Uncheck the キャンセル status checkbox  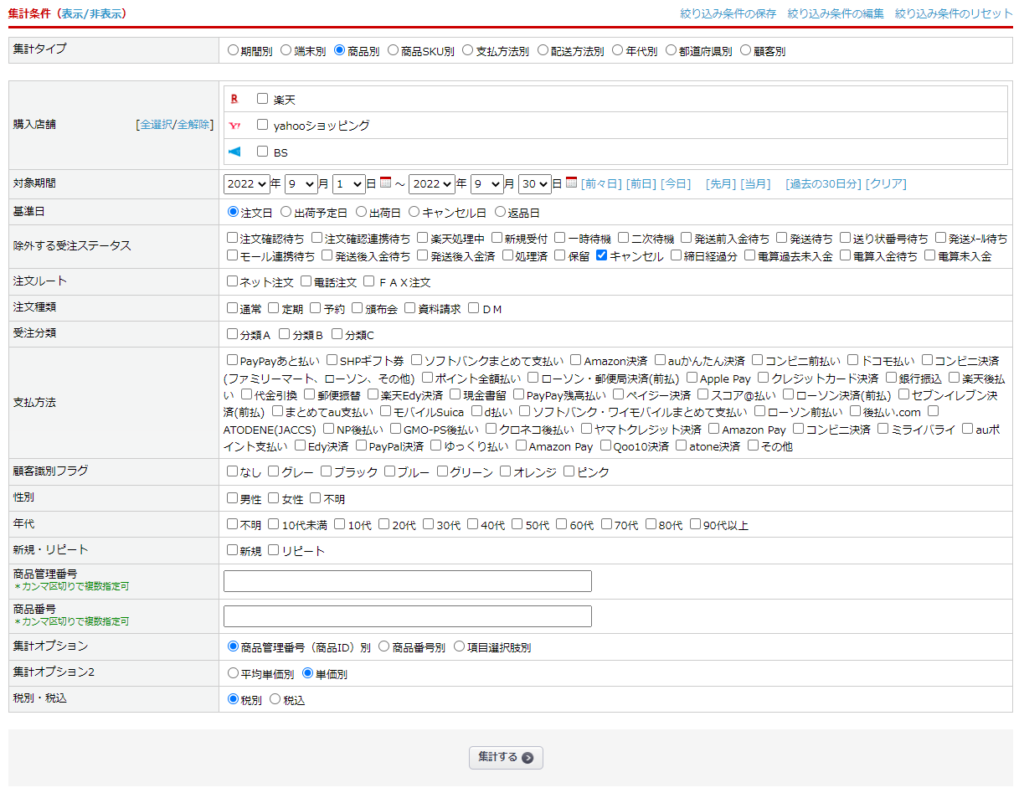click(x=602, y=256)
